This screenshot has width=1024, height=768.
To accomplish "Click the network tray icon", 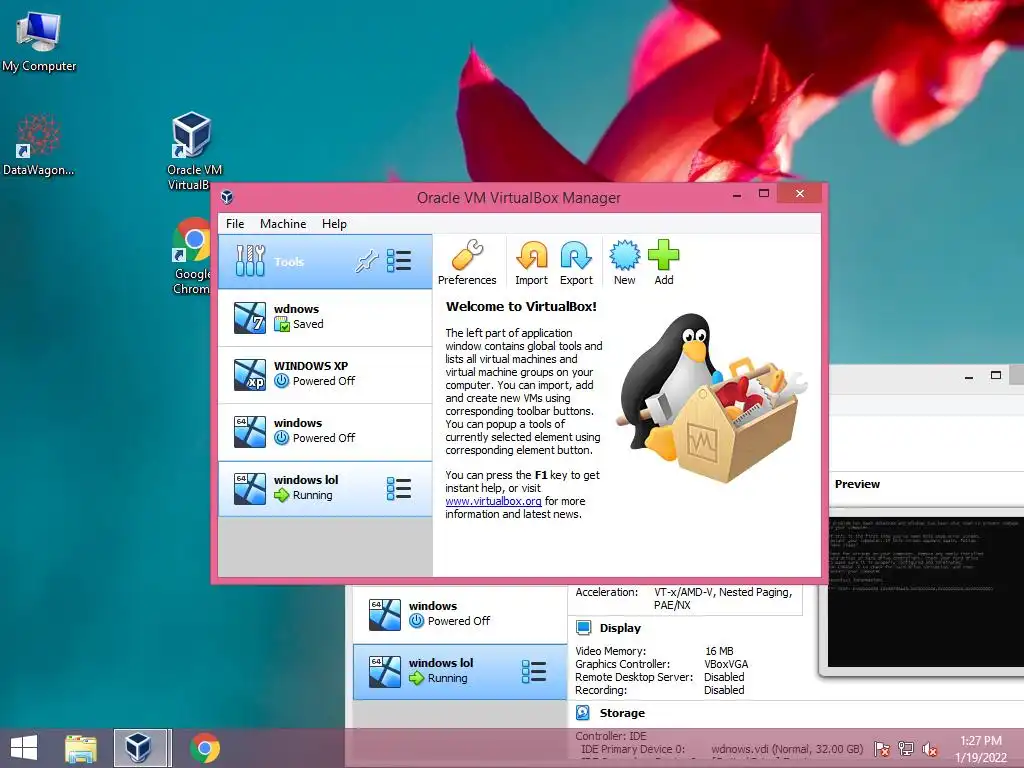I will 906,749.
